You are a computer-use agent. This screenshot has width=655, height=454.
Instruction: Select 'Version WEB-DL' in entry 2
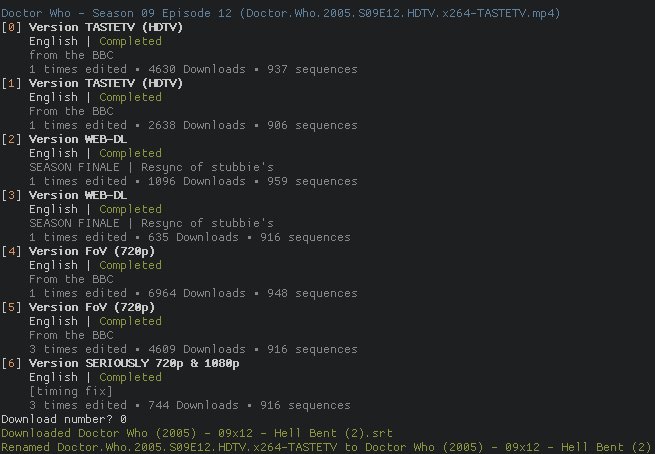[78, 139]
